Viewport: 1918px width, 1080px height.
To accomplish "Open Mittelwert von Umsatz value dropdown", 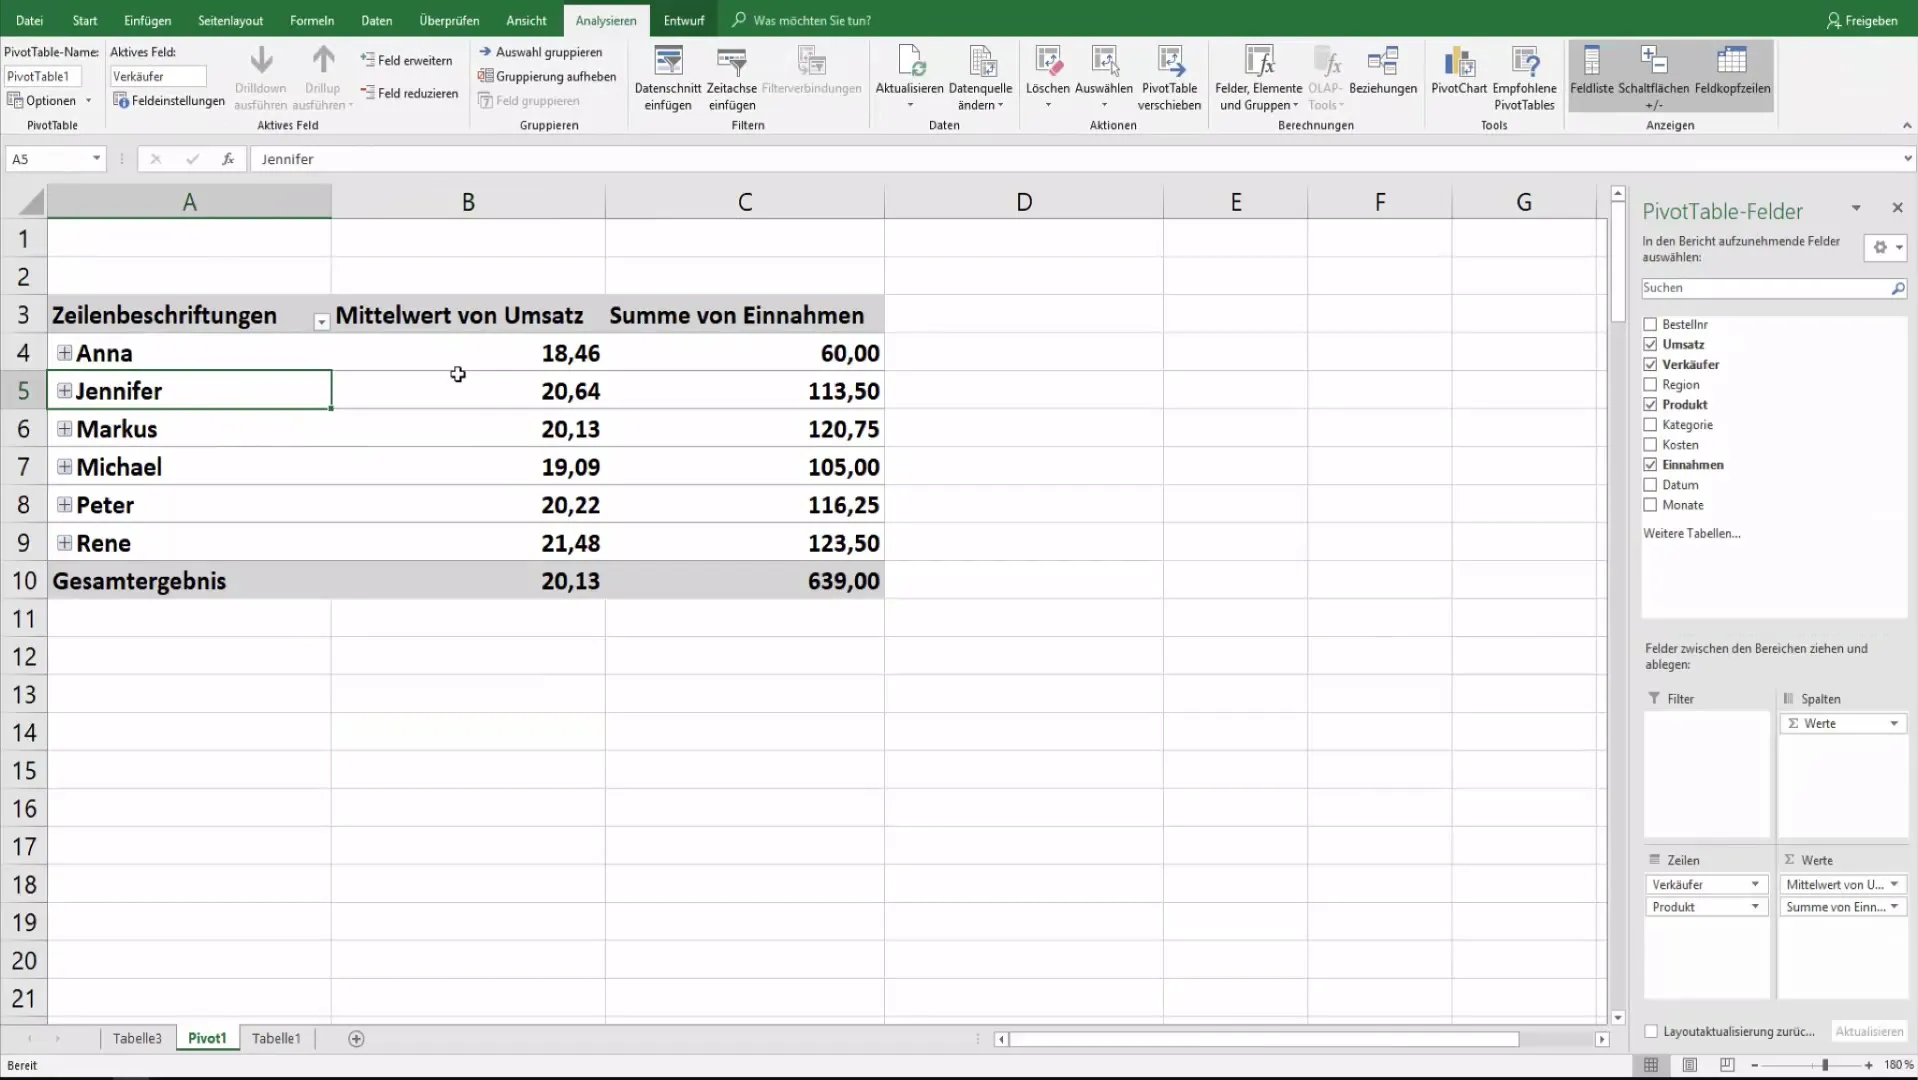I will [1894, 885].
